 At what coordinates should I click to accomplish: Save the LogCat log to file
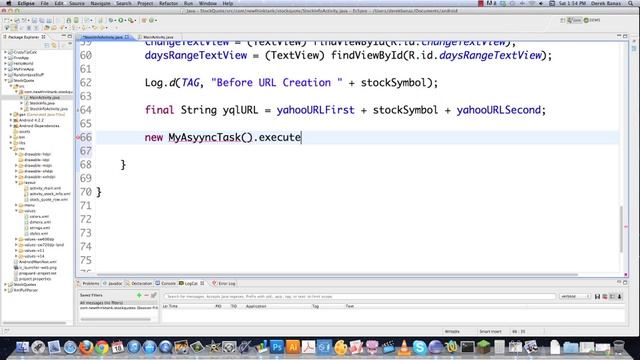tap(598, 296)
